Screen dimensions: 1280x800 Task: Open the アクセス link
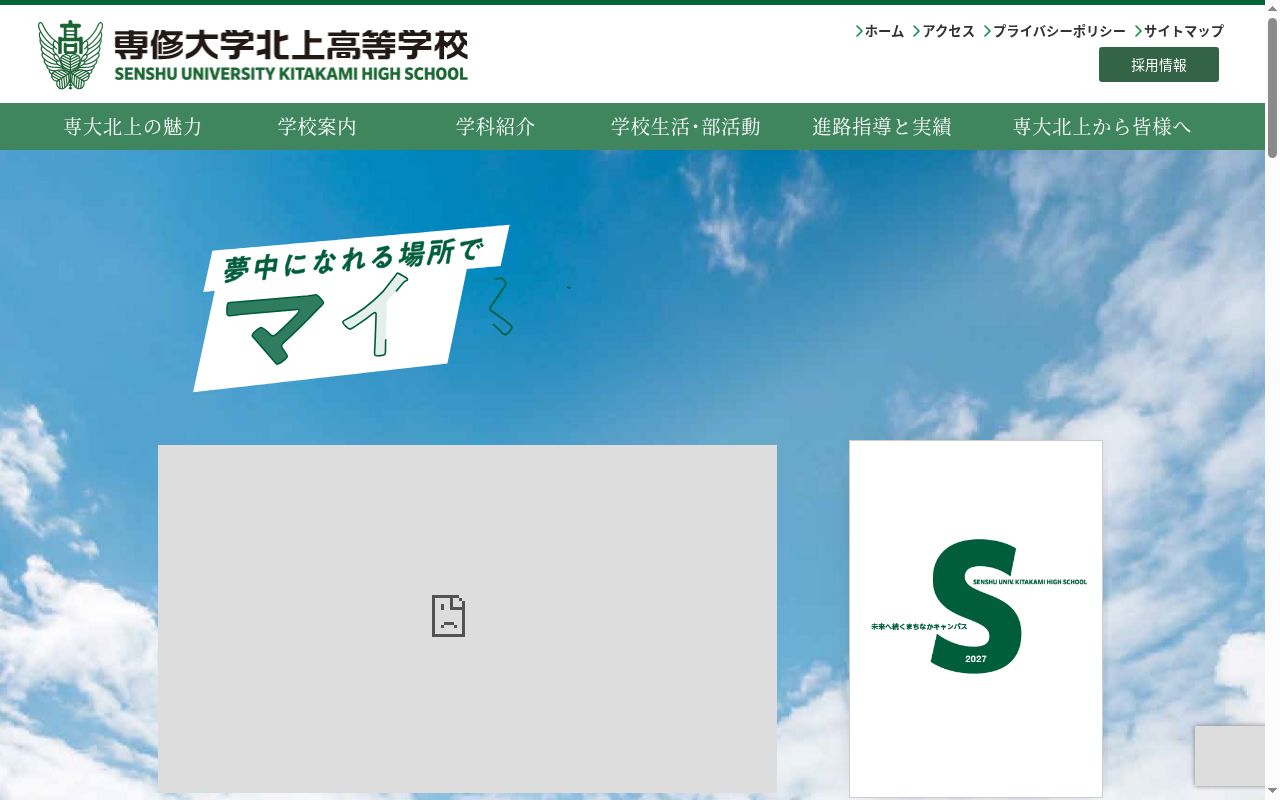tap(943, 31)
